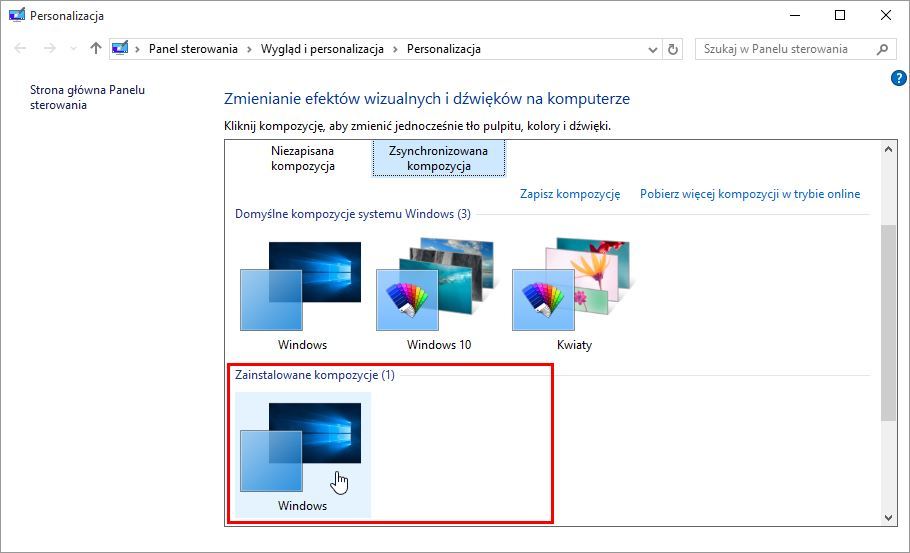This screenshot has height=553, width=910.
Task: Click the Zainstalowane kompozycje (1) heading
Action: (x=315, y=375)
